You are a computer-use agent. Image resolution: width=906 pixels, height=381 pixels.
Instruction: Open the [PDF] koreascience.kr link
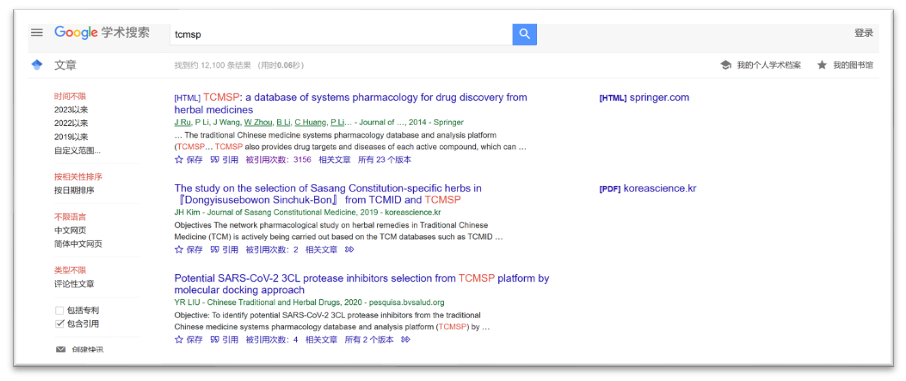648,188
